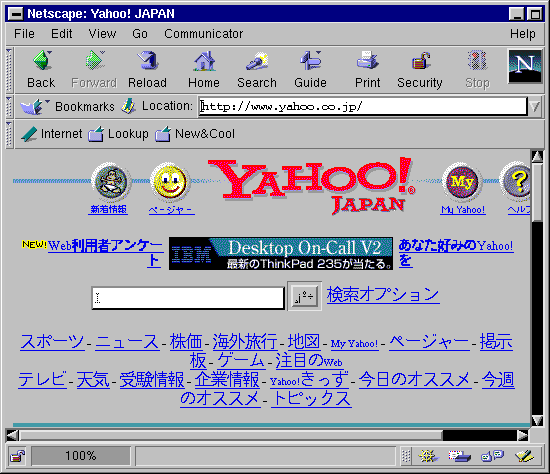Collapse the navigation toolbar grip handle

click(x=9, y=69)
